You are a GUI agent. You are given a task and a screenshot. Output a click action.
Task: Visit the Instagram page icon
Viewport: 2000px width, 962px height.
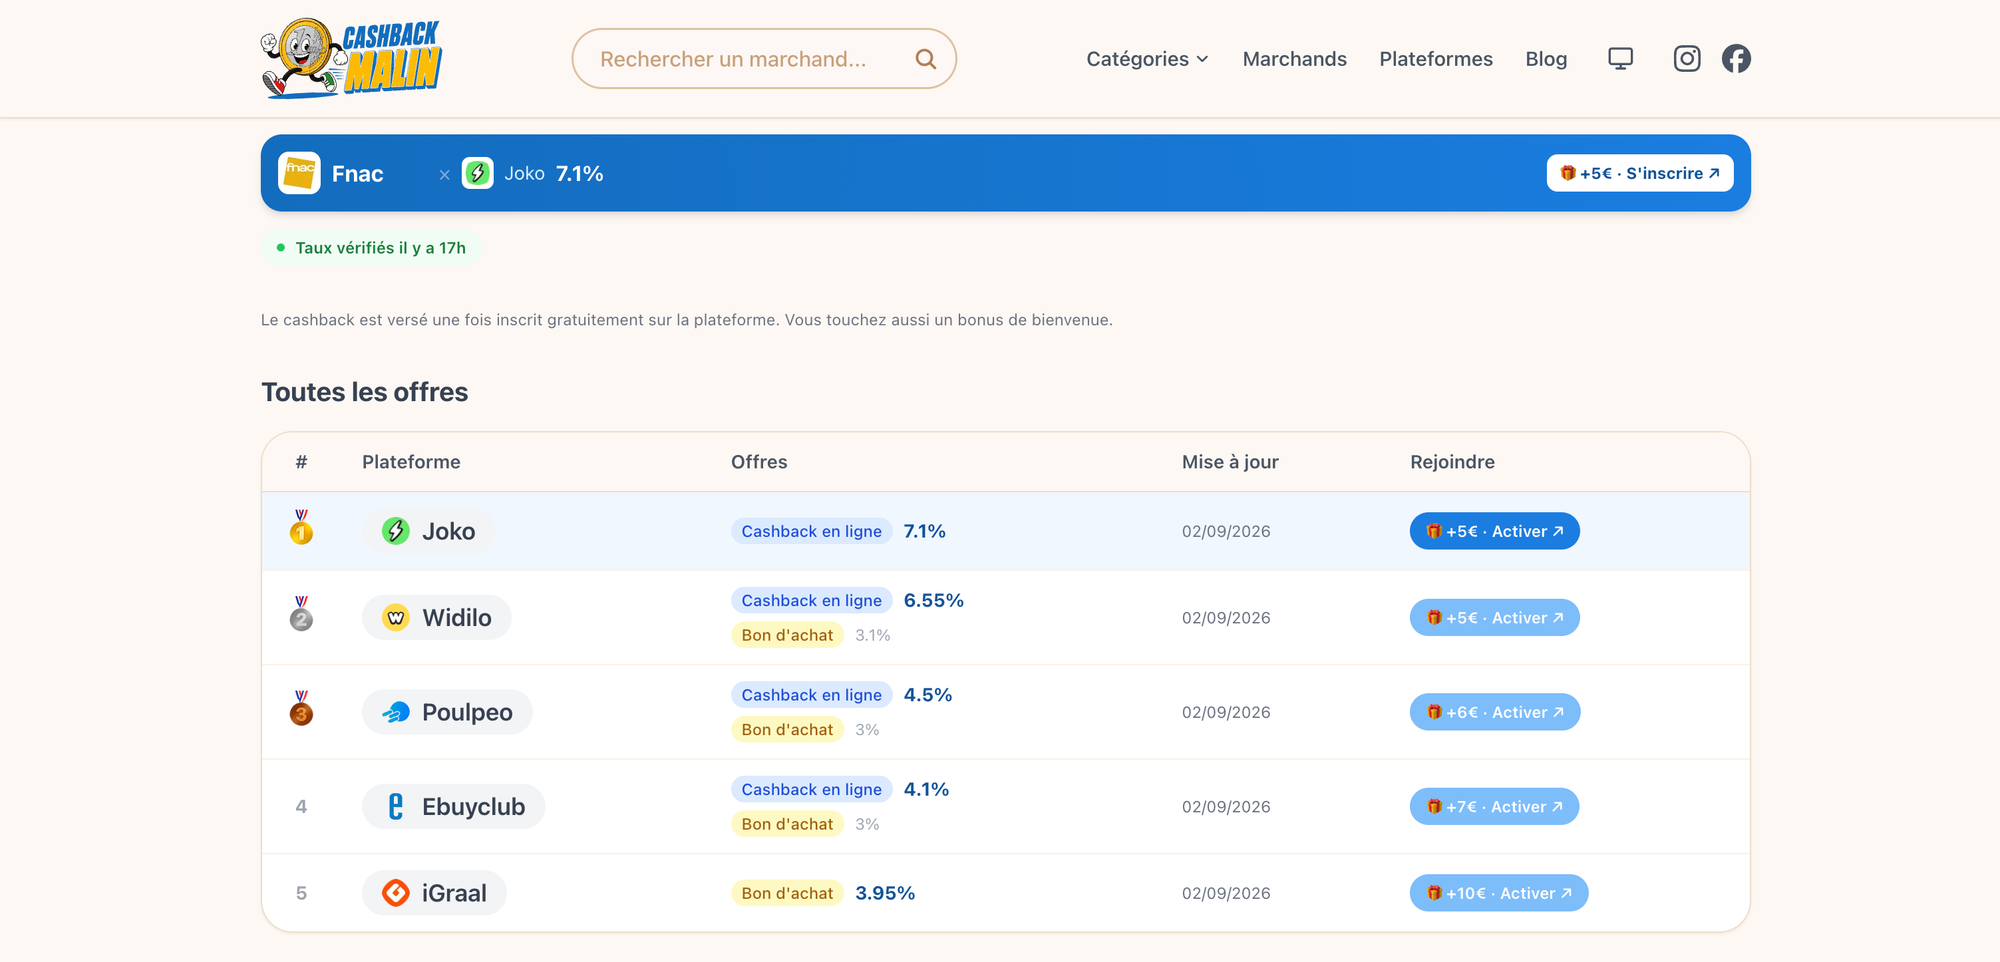[x=1687, y=59]
